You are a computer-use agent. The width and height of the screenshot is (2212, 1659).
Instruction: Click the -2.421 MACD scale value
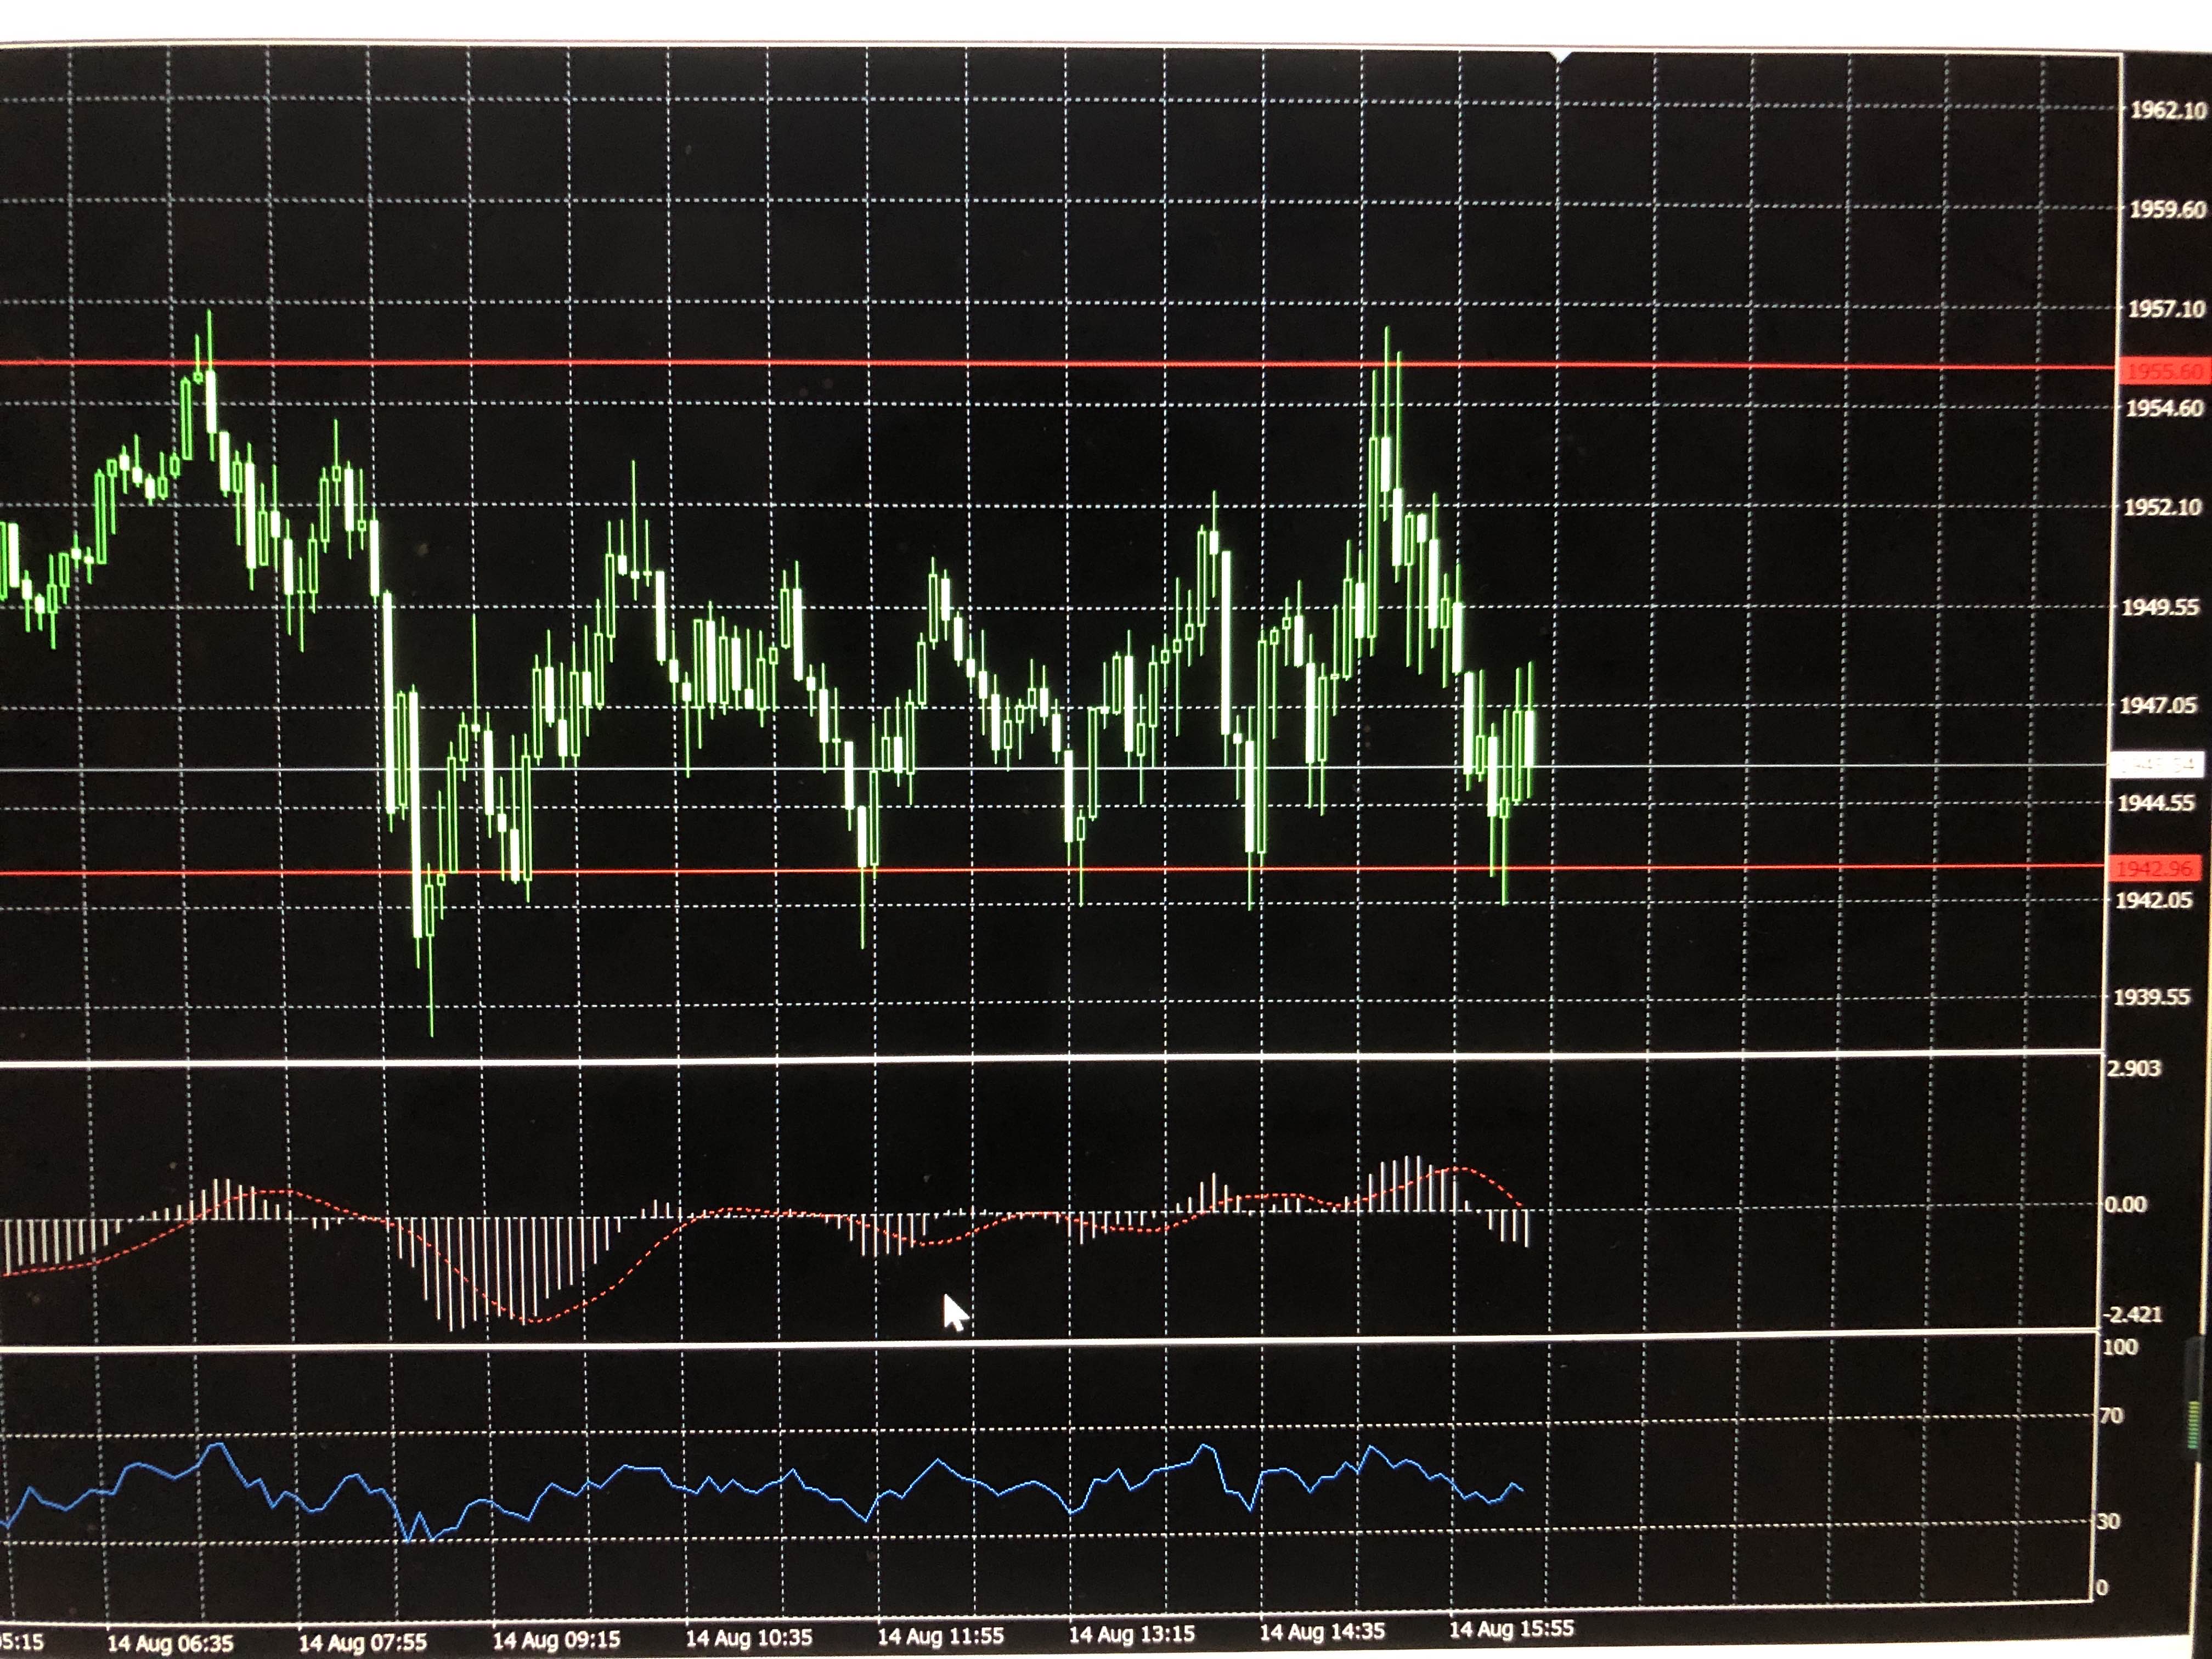pos(2132,1314)
